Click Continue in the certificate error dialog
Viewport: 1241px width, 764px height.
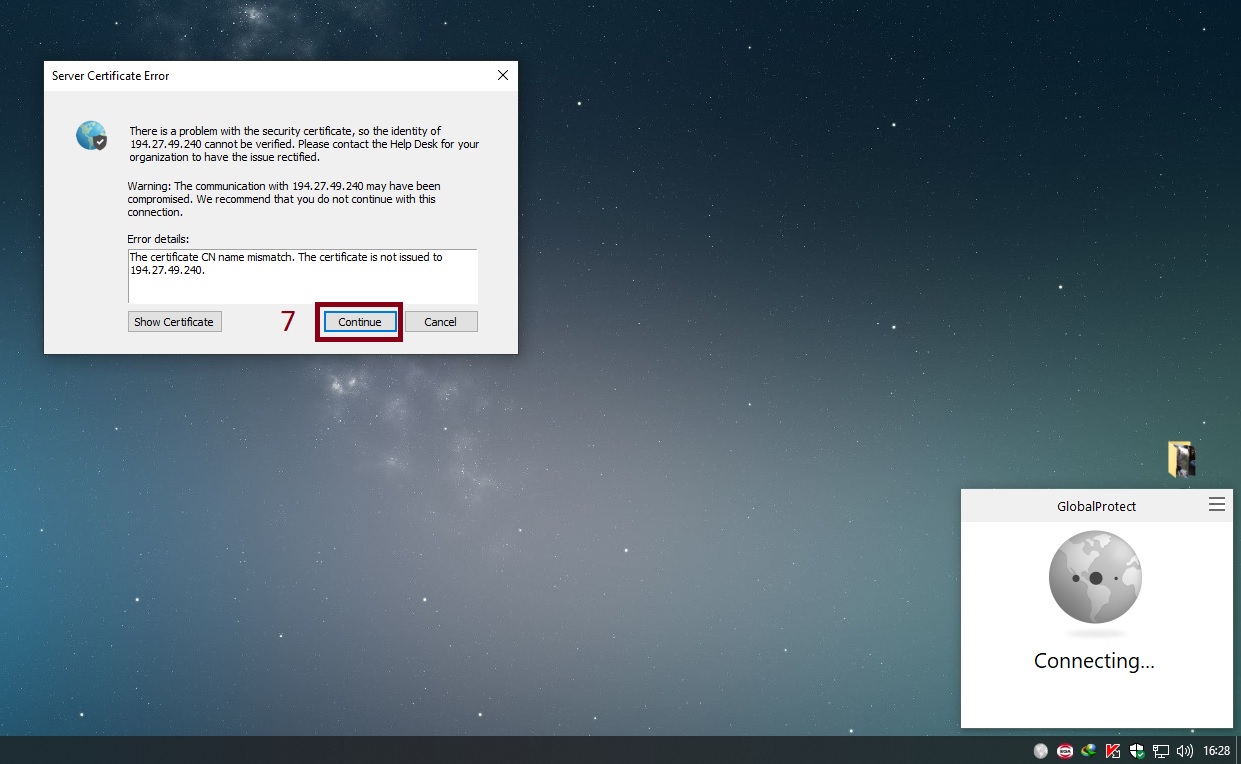(x=360, y=322)
